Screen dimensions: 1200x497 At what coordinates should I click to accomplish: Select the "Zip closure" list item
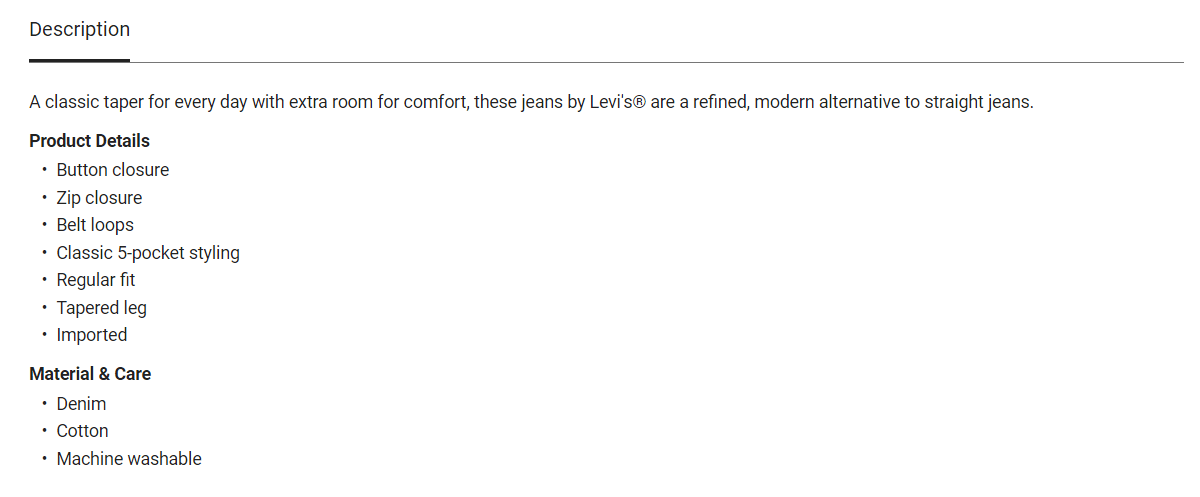click(x=99, y=198)
